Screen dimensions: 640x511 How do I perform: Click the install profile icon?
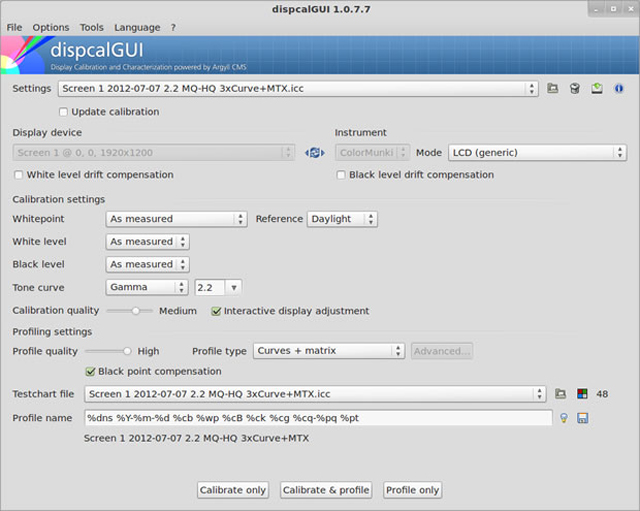[x=597, y=88]
